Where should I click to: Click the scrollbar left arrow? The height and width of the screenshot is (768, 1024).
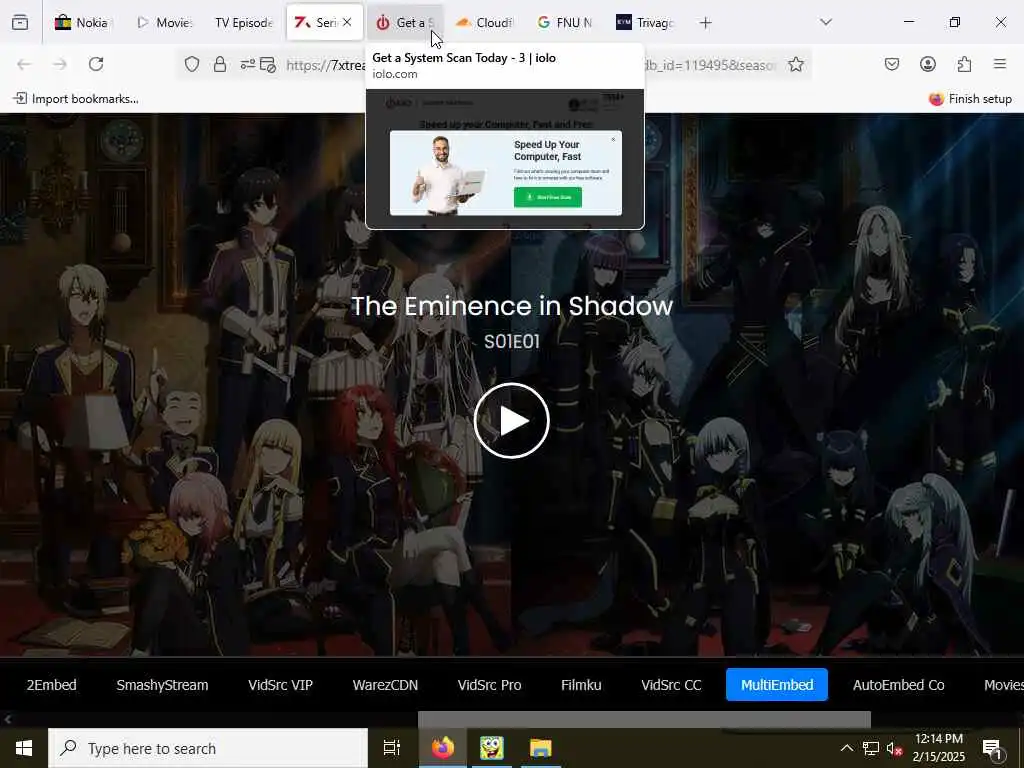pyautogui.click(x=8, y=719)
